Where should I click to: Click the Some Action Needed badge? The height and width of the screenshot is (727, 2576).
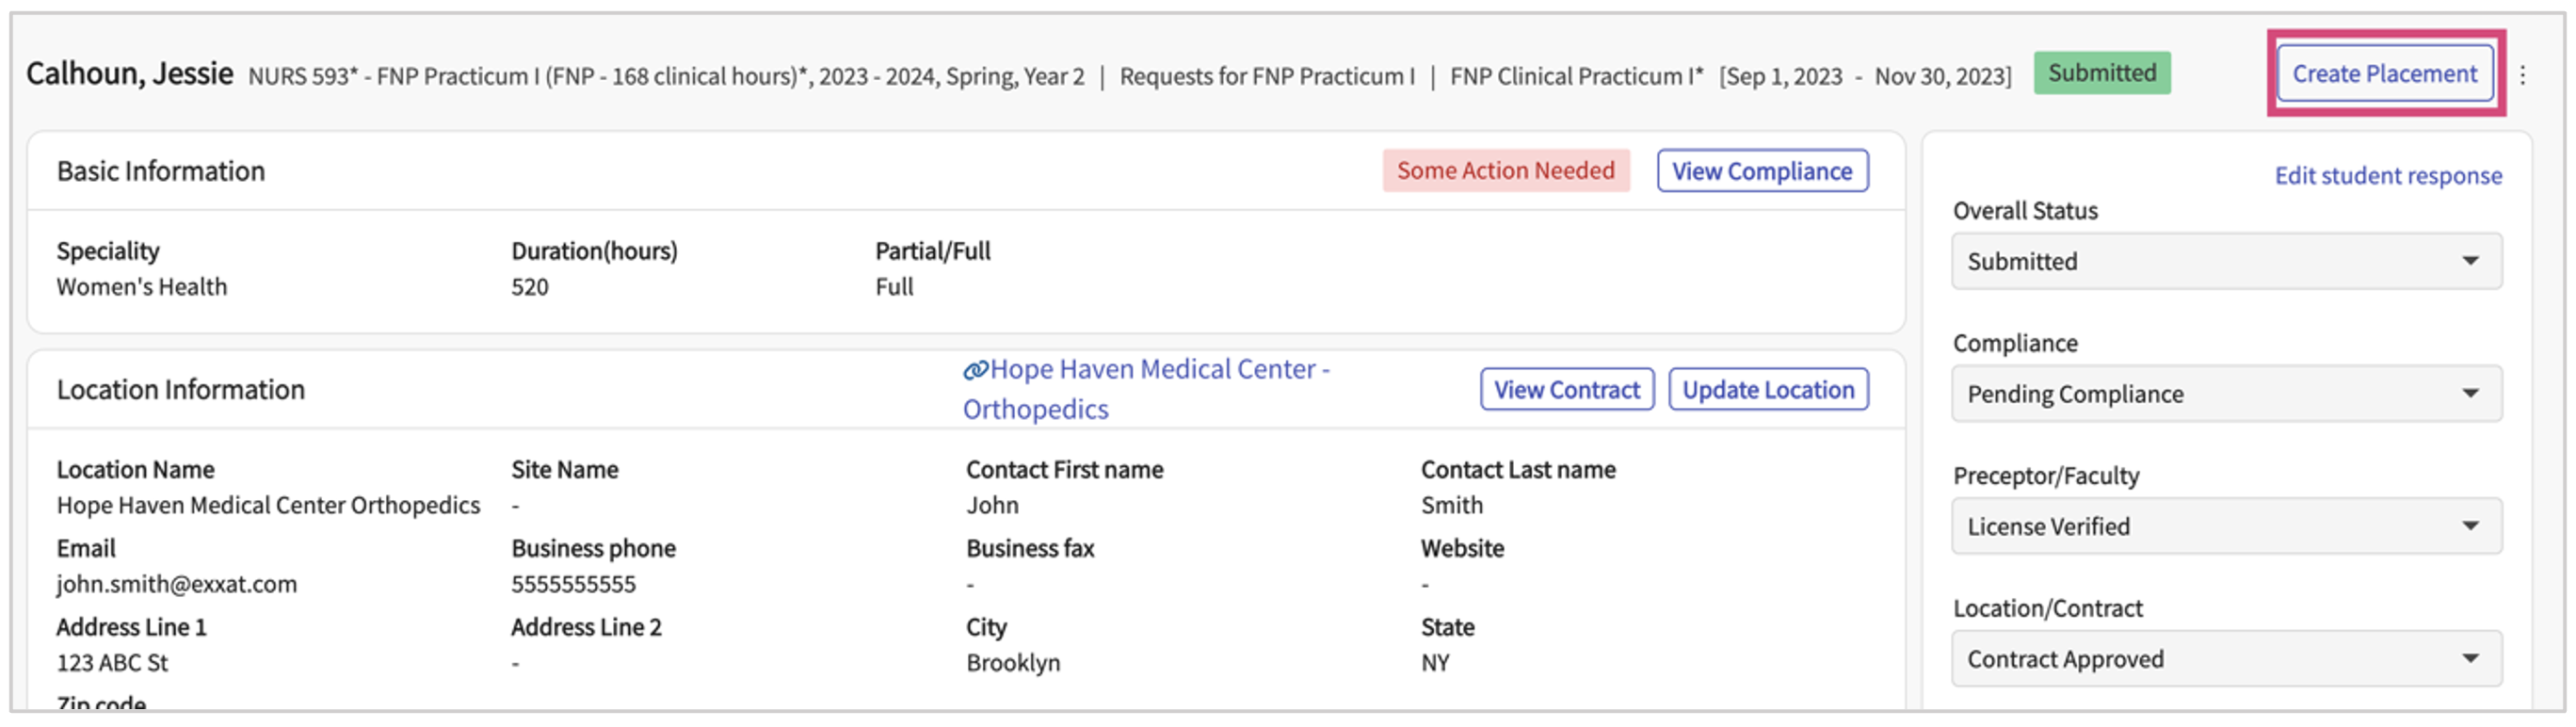pos(1505,171)
